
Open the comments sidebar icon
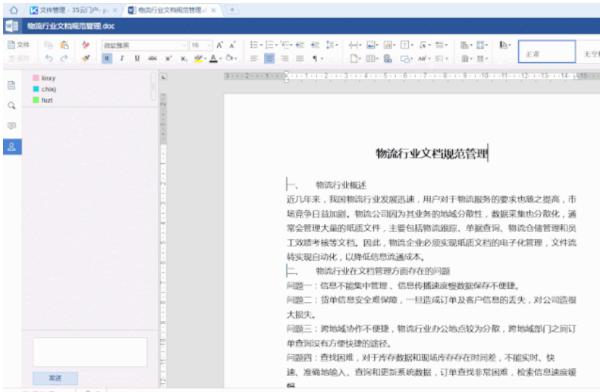12,126
